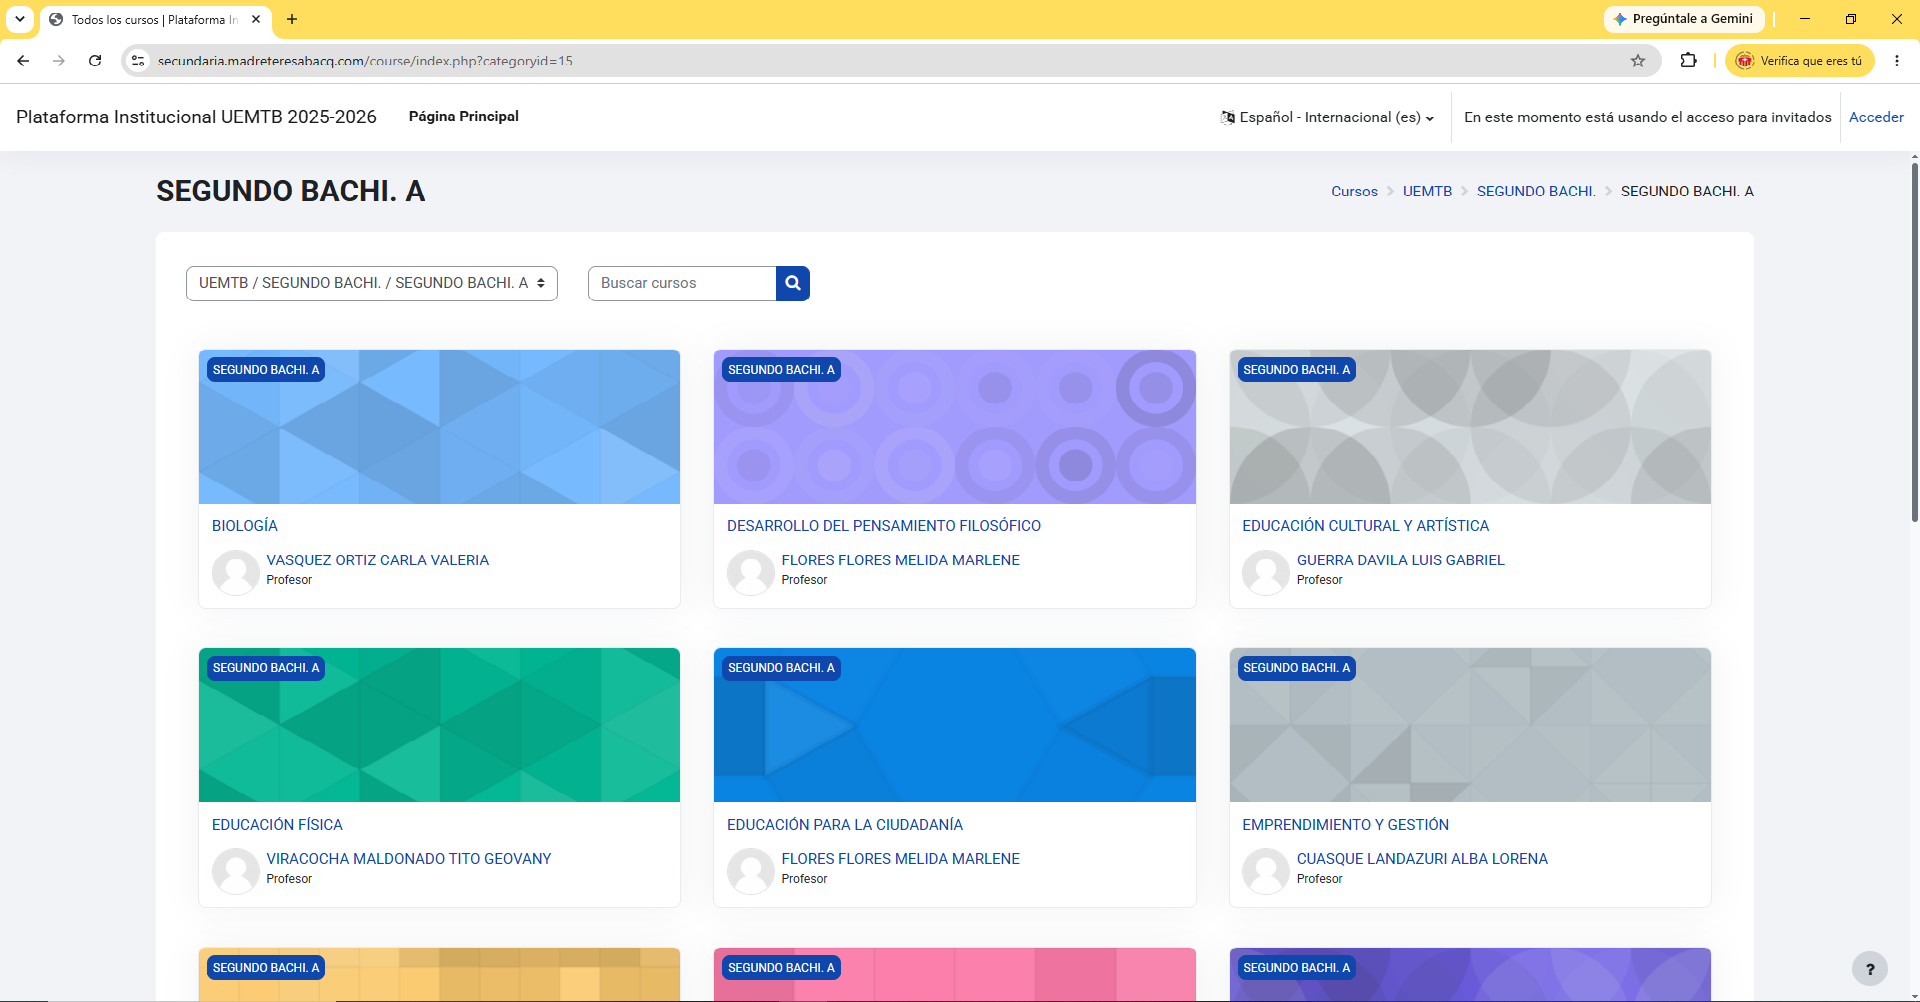Open a new browser tab
The width and height of the screenshot is (1920, 1002).
[292, 19]
